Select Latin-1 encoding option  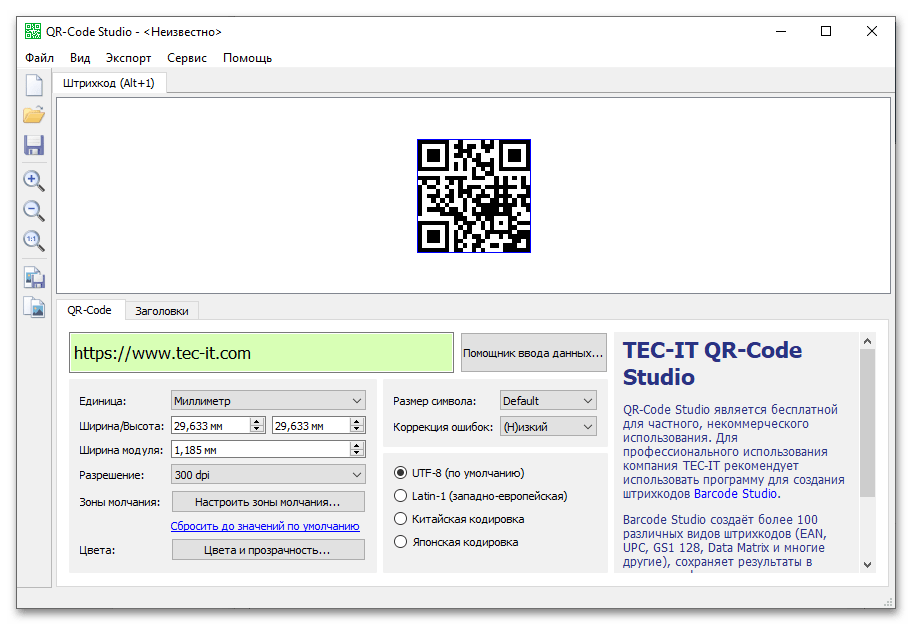pos(401,496)
